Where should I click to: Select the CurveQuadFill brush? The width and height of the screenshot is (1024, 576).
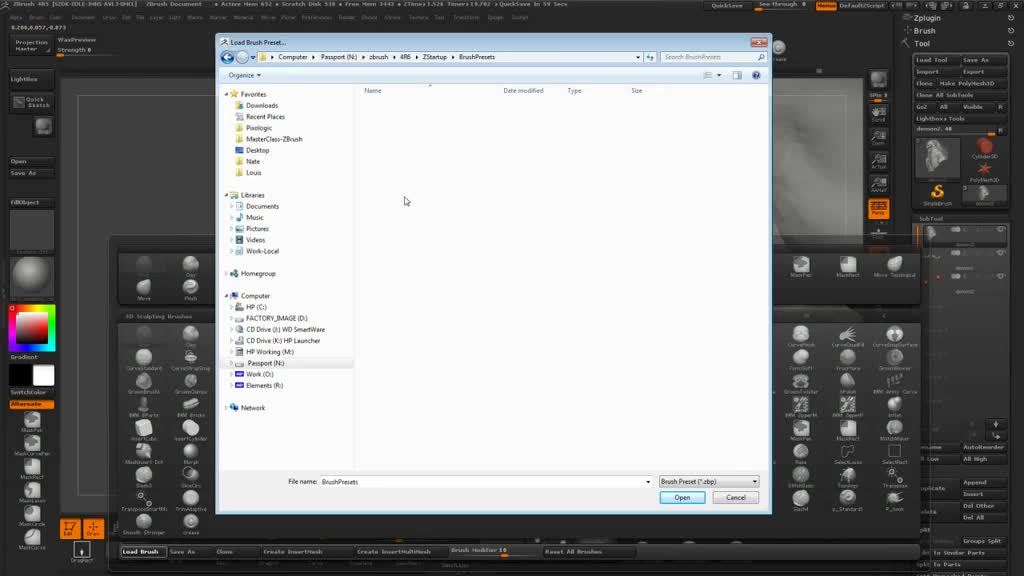pos(848,334)
